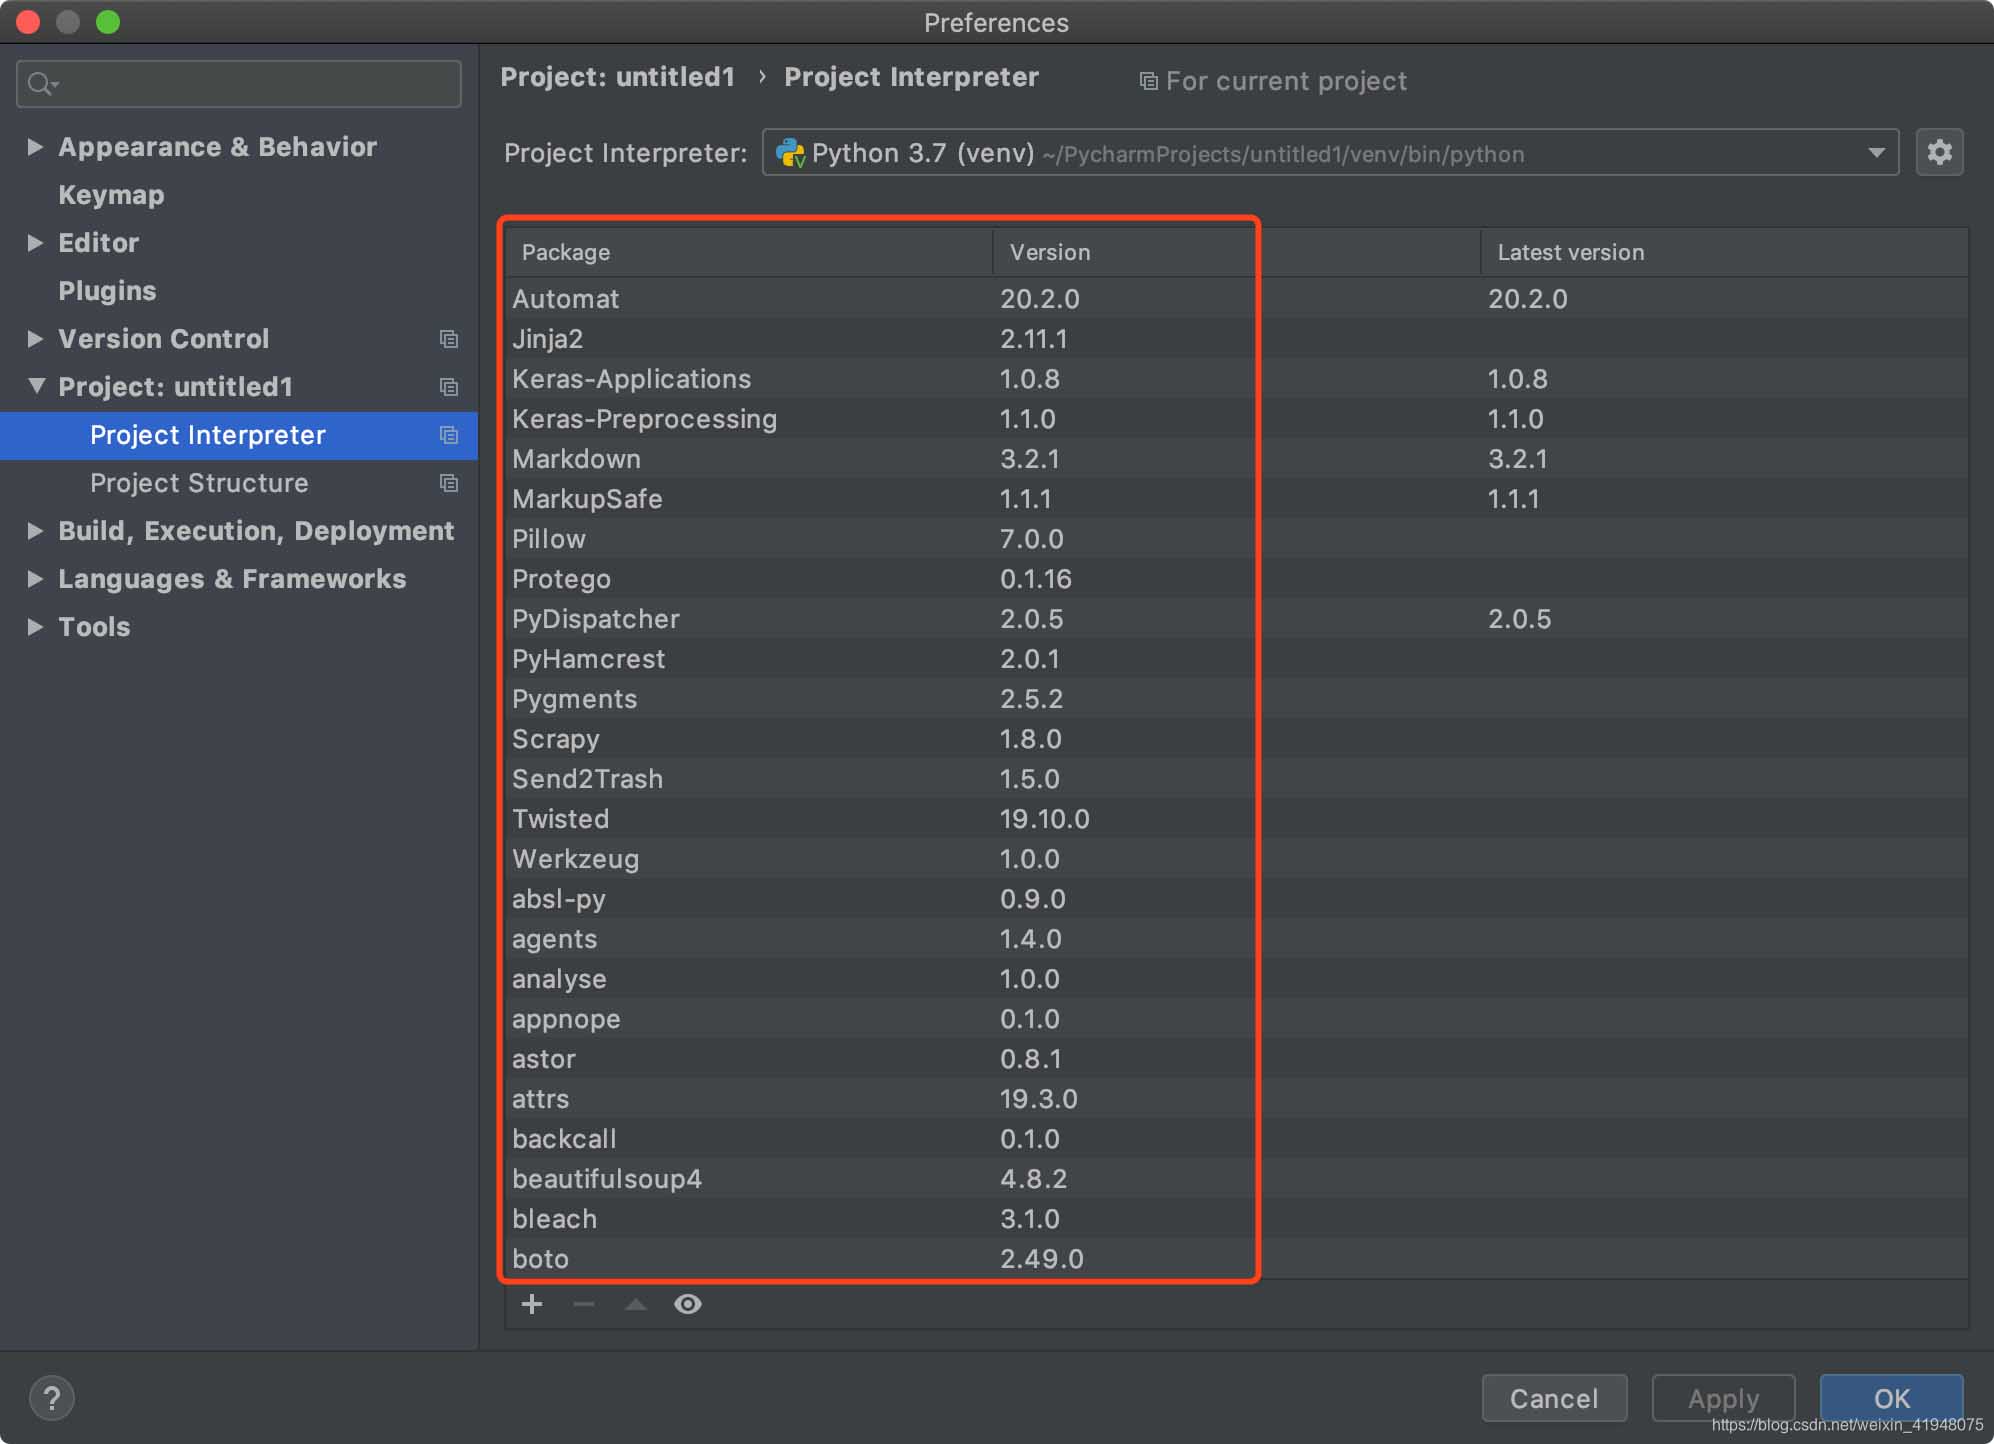Viewport: 1994px width, 1444px height.
Task: Click the copy icon beside Version Control
Action: (x=449, y=339)
